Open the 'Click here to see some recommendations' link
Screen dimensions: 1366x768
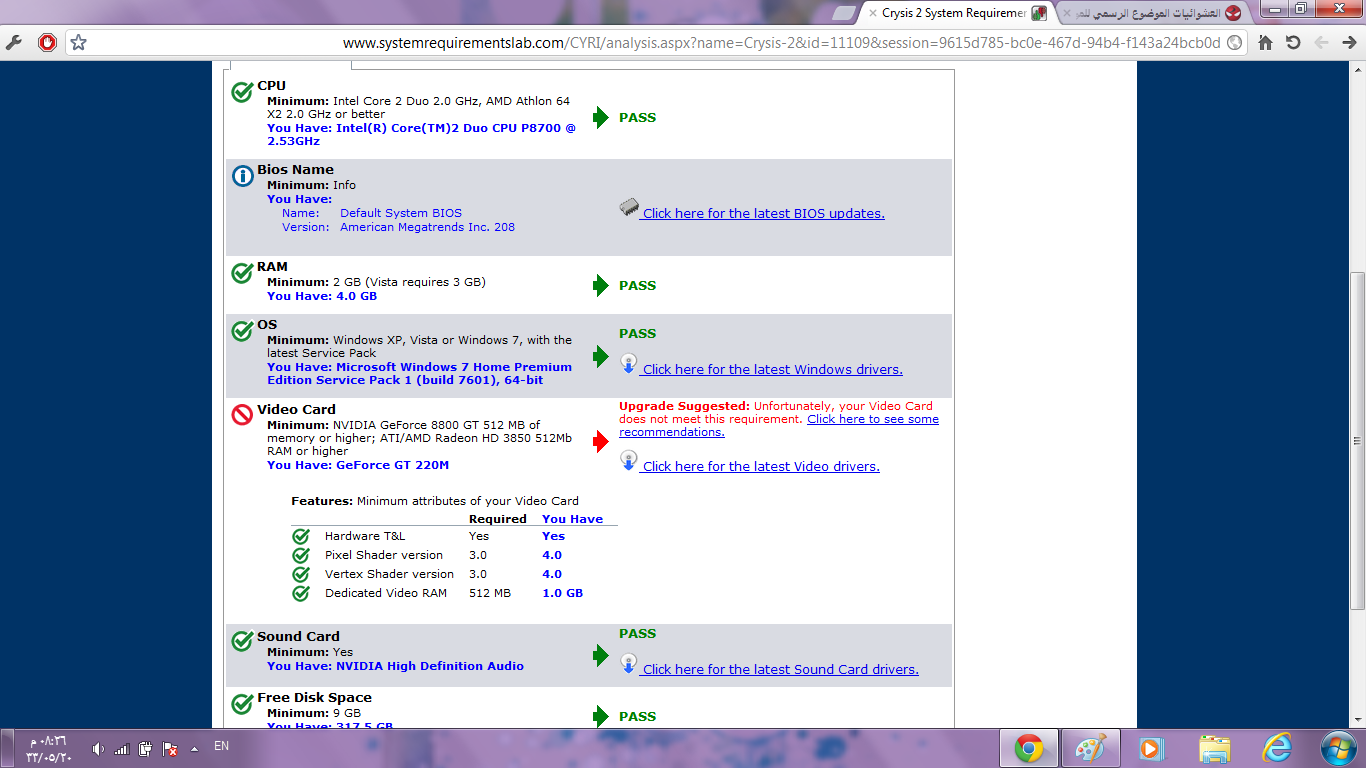(x=779, y=426)
